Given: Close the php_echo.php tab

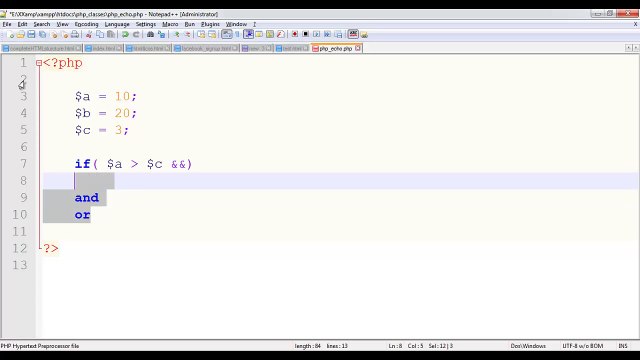Looking at the screenshot, I should point(358,48).
